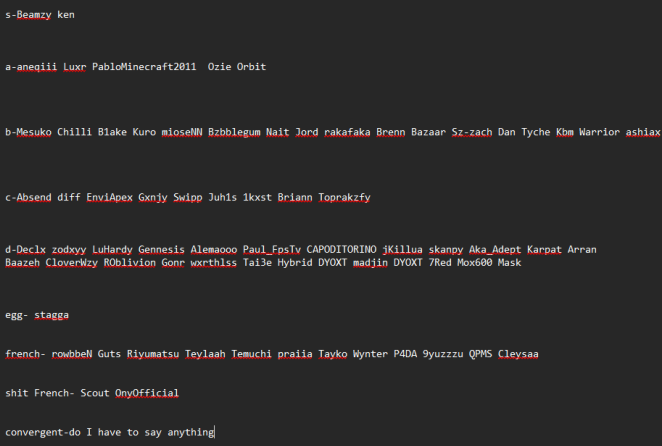Screen dimensions: 662x446
Task: Click the name 'Cleysaa'
Action: point(518,354)
